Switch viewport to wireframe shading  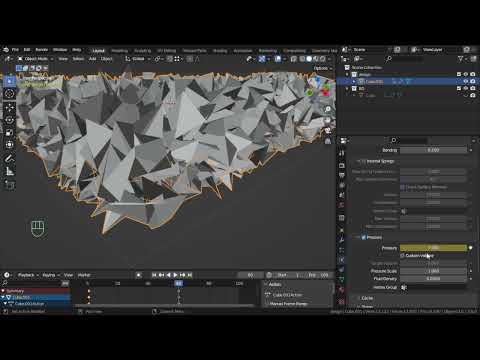[x=302, y=59]
